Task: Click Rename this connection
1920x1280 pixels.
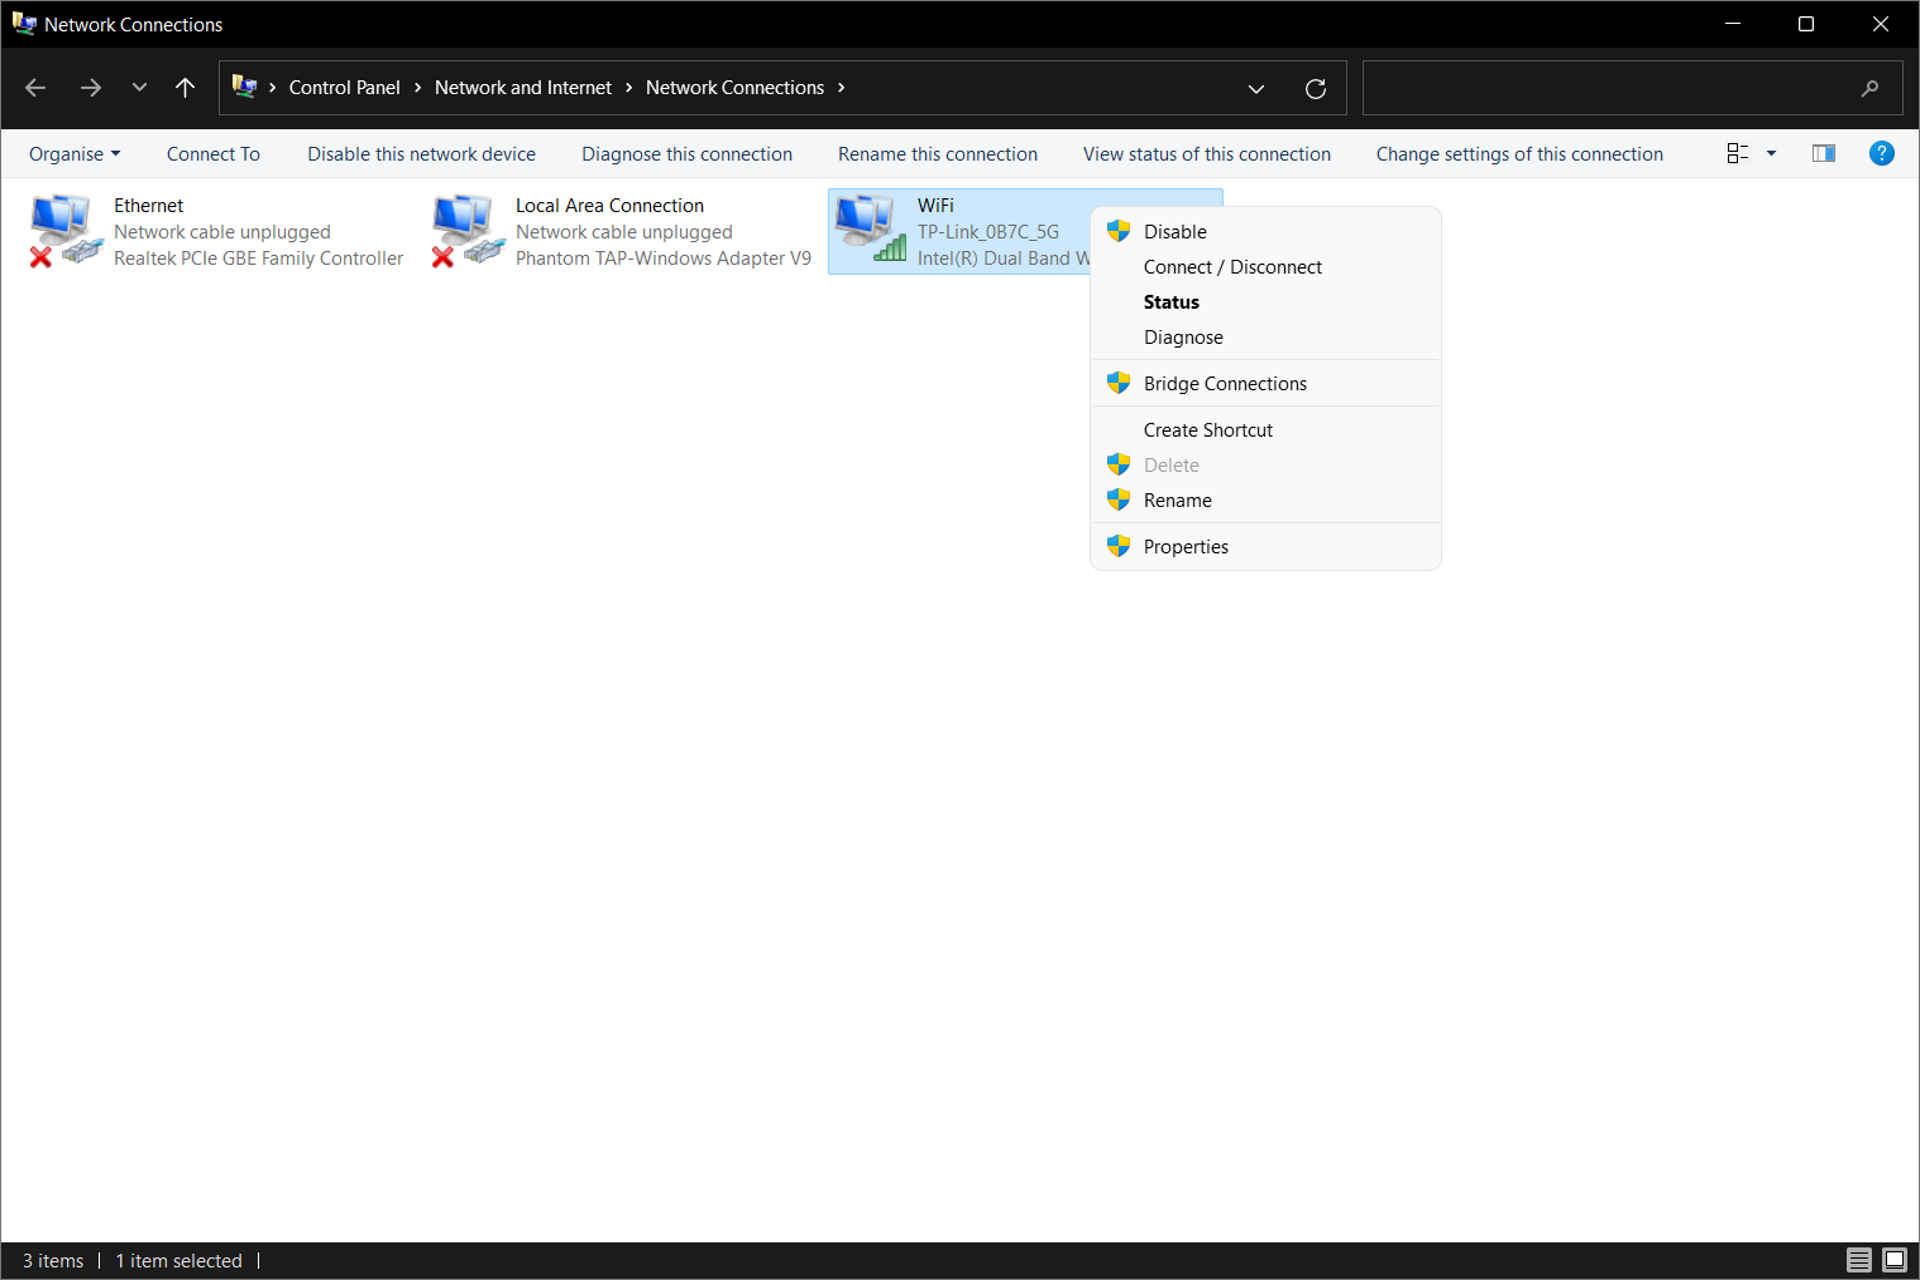Action: [937, 154]
